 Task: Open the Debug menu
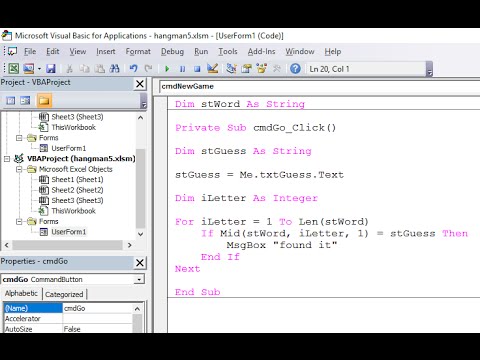[x=172, y=52]
